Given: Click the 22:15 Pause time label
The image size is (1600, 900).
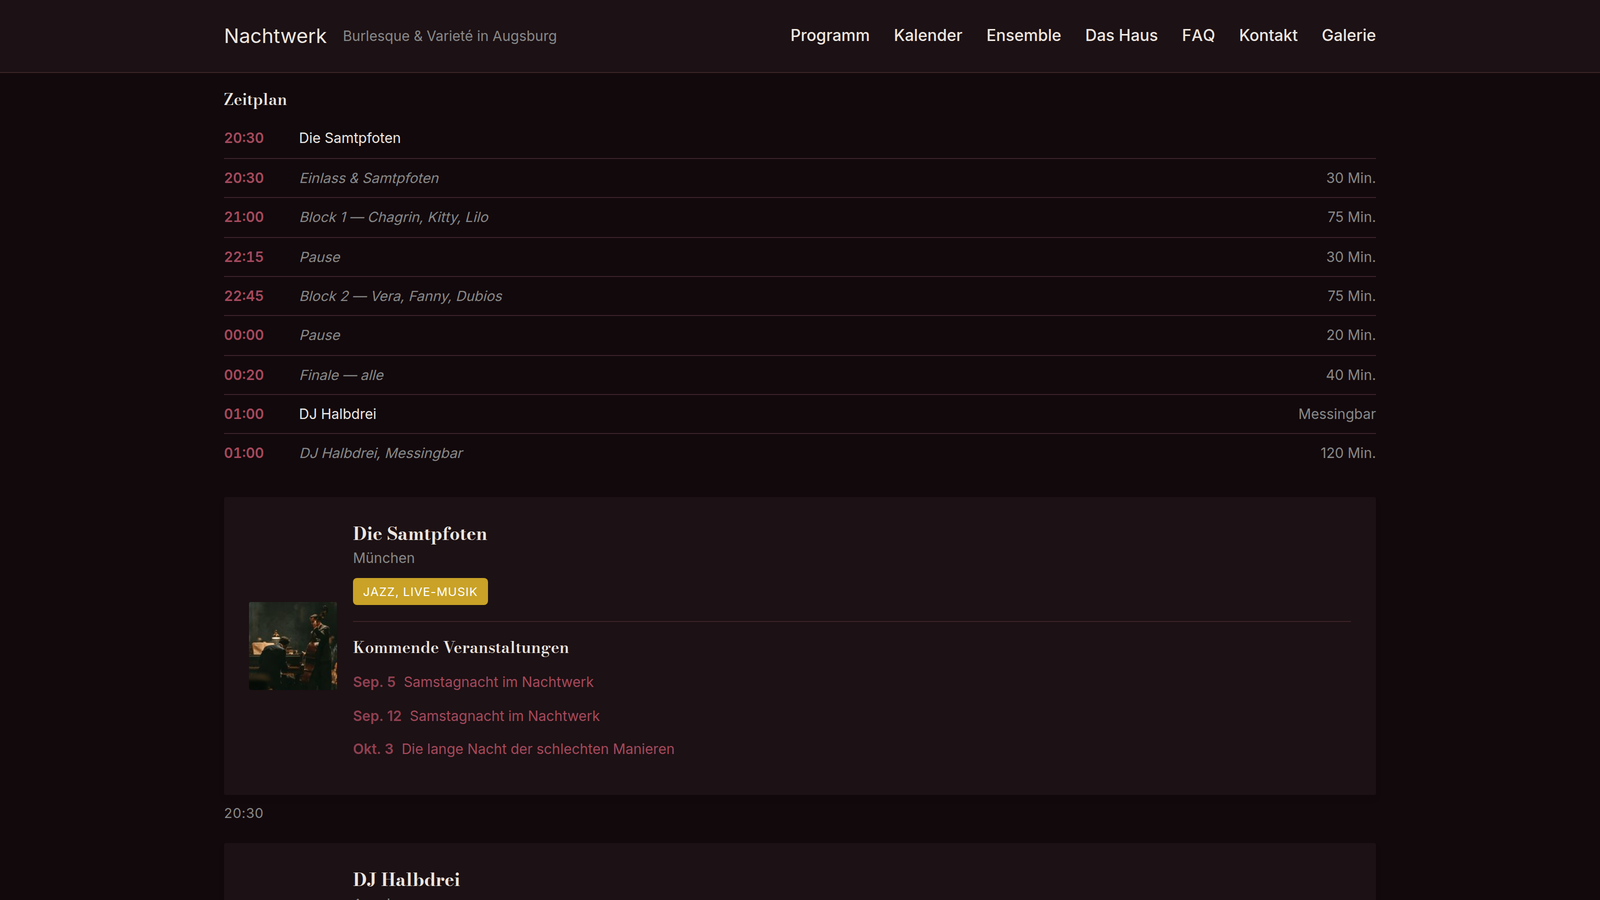Looking at the screenshot, I should [244, 257].
